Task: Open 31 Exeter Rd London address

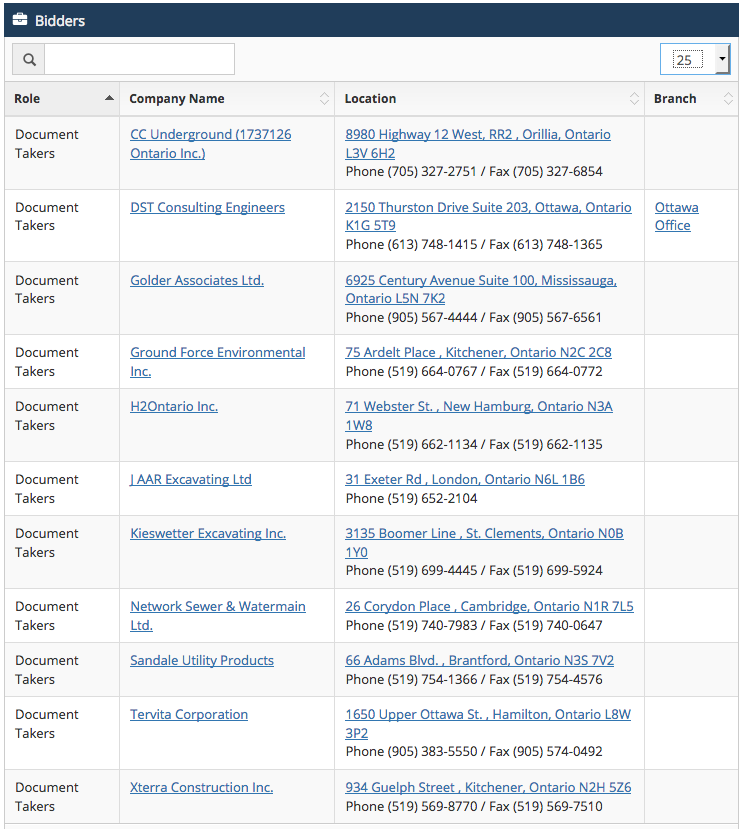Action: coord(465,479)
